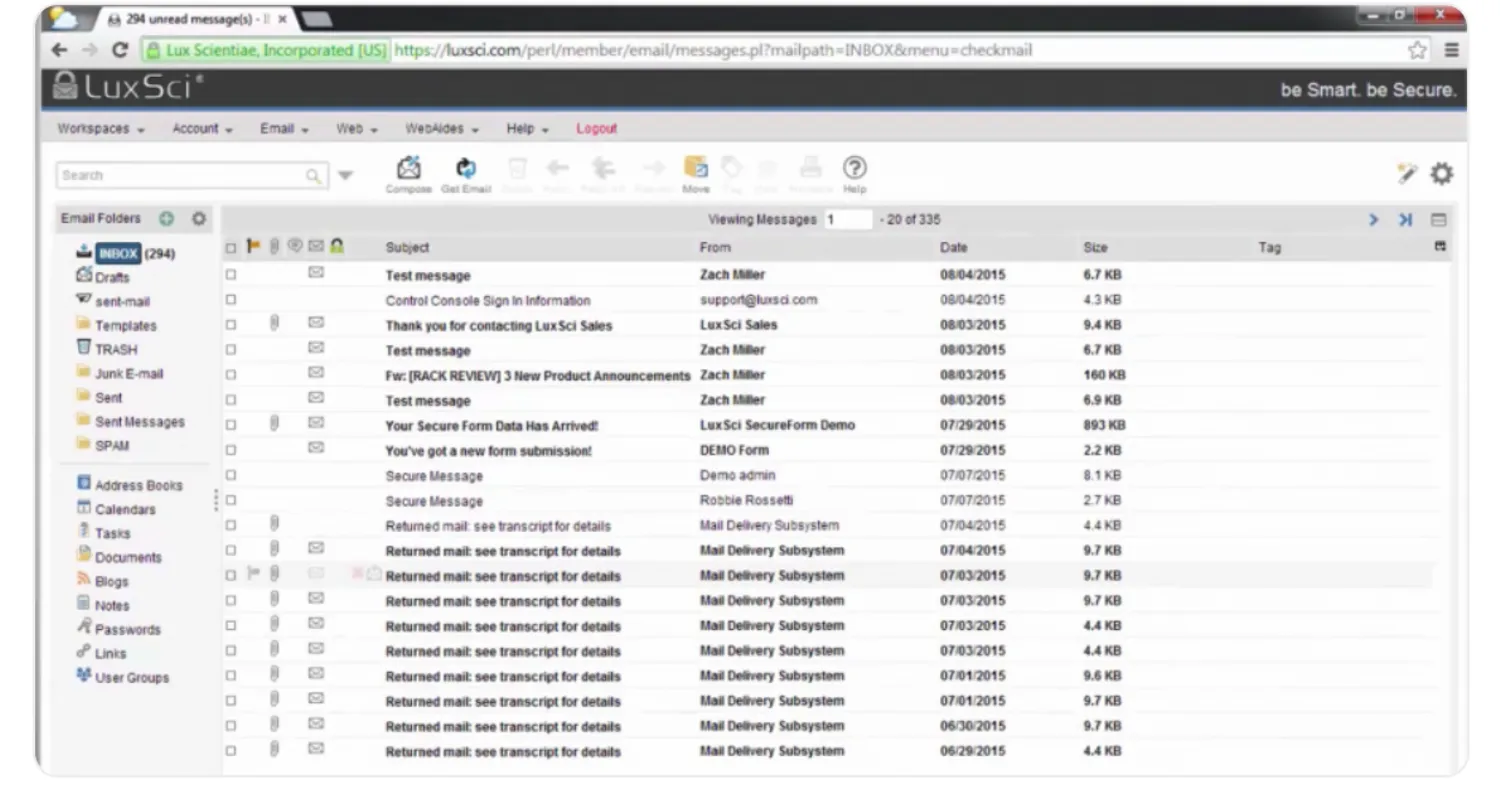Click the Viewing Messages page number field

tap(848, 220)
